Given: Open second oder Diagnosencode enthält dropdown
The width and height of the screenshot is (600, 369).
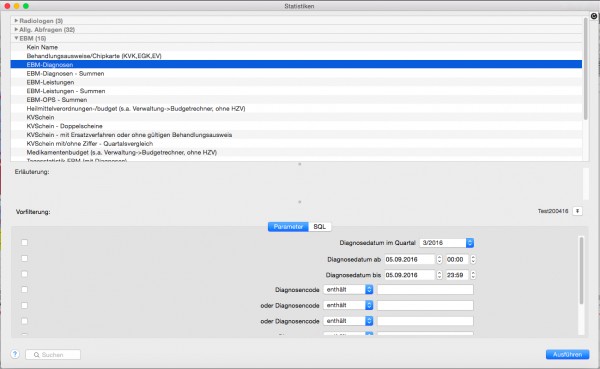Looking at the screenshot, I should point(348,321).
